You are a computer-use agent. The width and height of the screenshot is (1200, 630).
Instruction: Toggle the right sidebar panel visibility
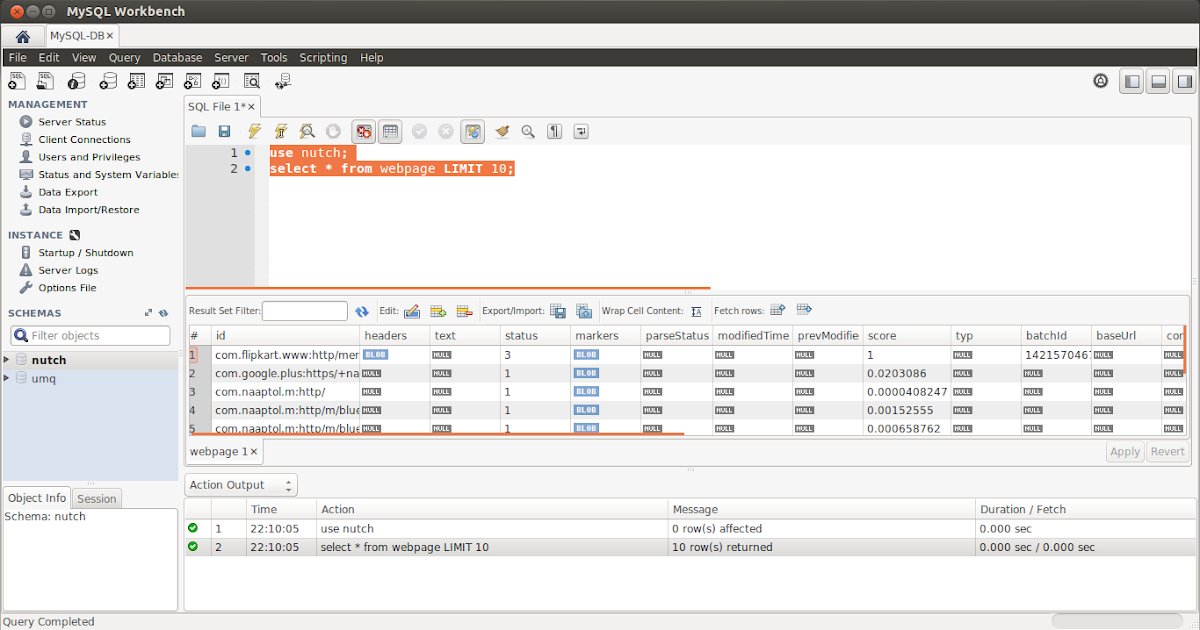1184,82
